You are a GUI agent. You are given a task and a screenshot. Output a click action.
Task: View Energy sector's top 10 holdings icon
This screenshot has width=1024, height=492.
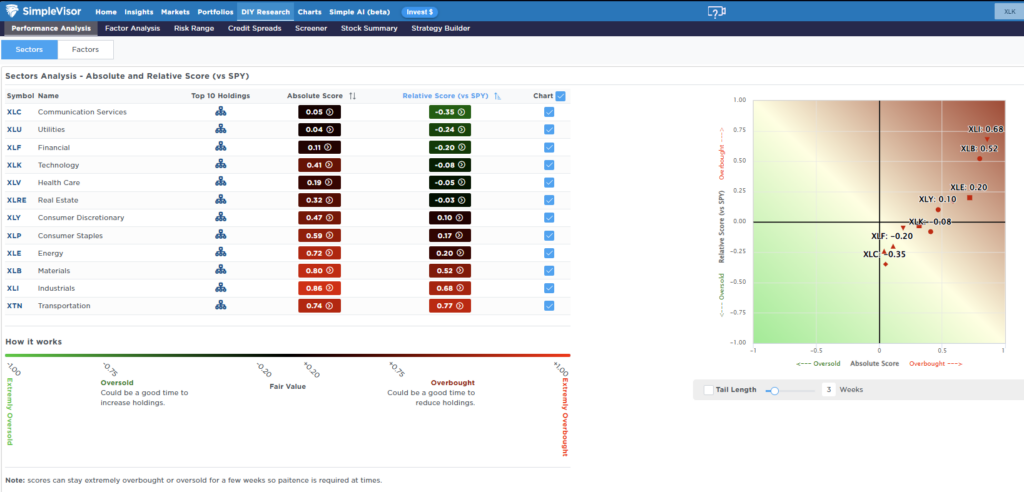coord(220,253)
